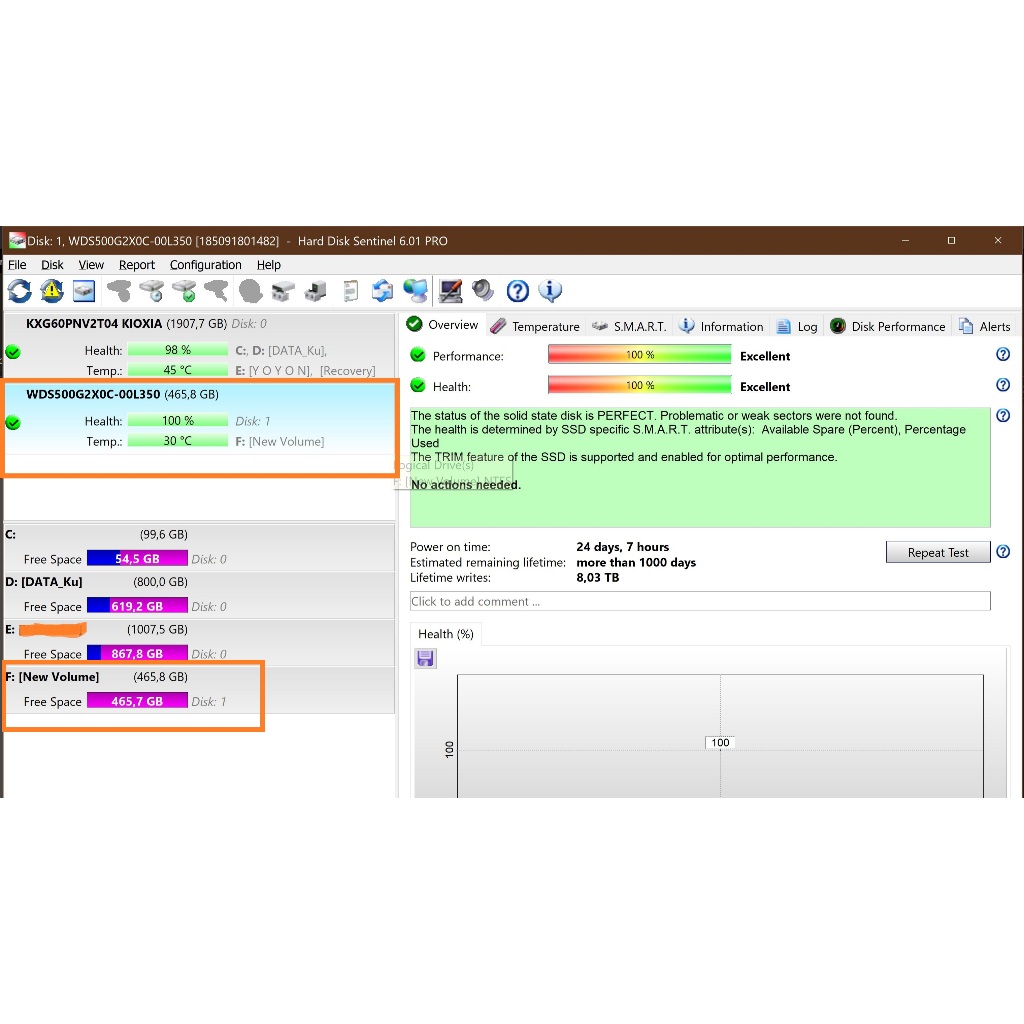The height and width of the screenshot is (1024, 1024).
Task: Click the Repeat Test button
Action: click(x=938, y=552)
